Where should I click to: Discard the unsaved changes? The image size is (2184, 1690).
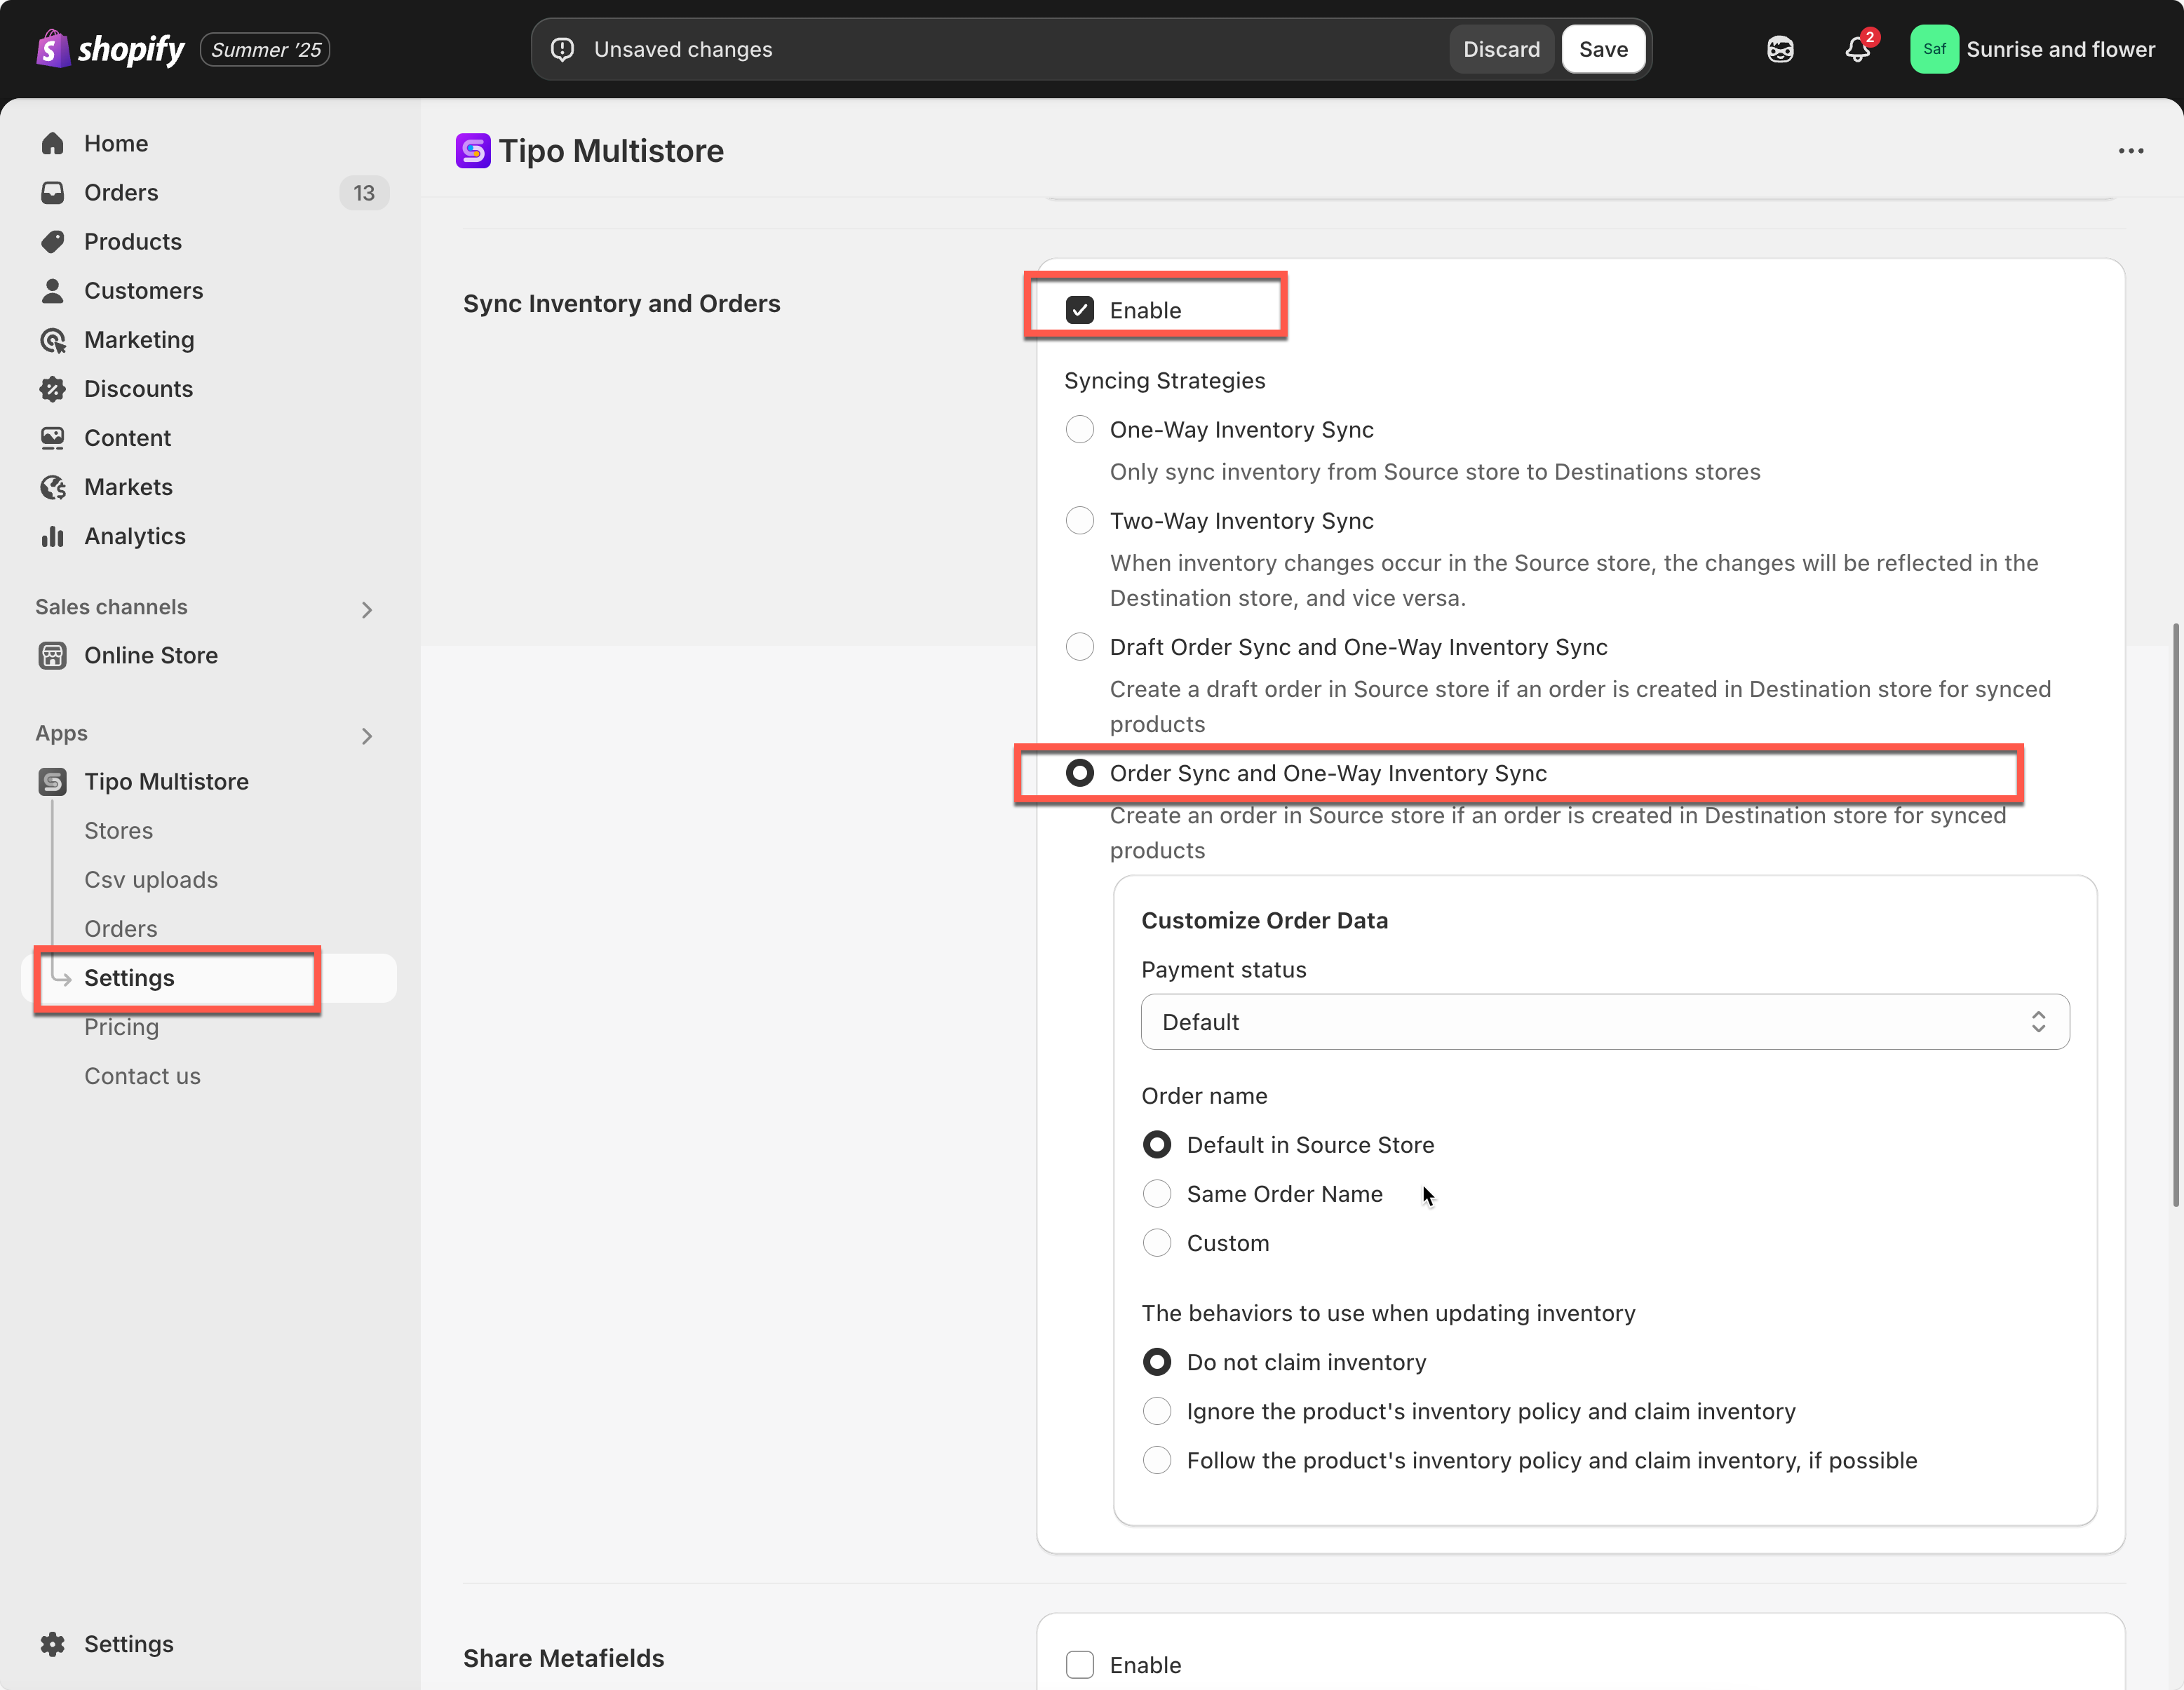(x=1501, y=49)
